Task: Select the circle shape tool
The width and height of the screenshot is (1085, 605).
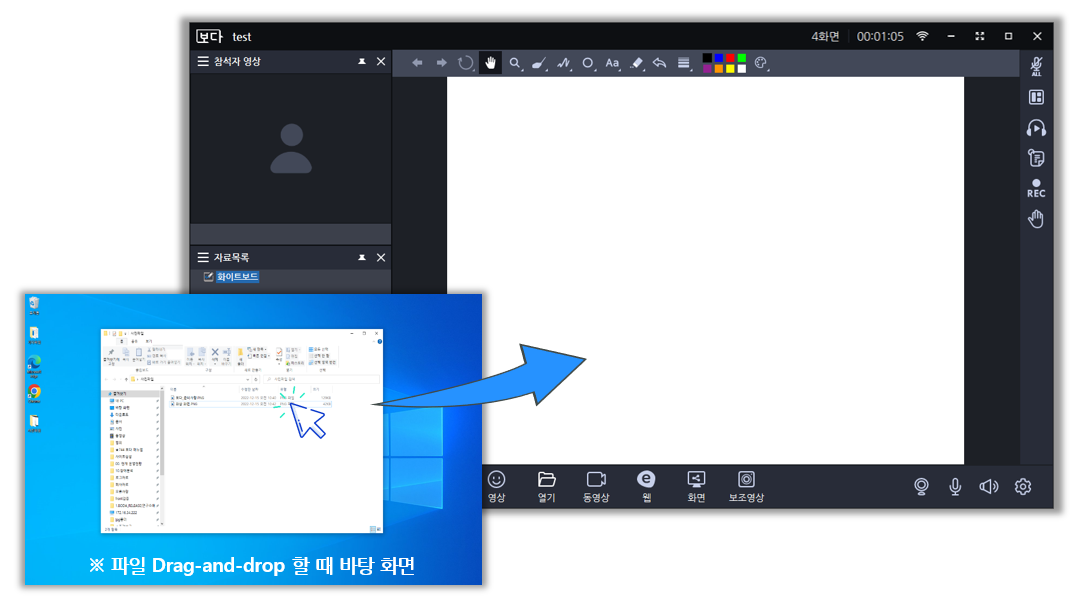Action: pos(588,63)
